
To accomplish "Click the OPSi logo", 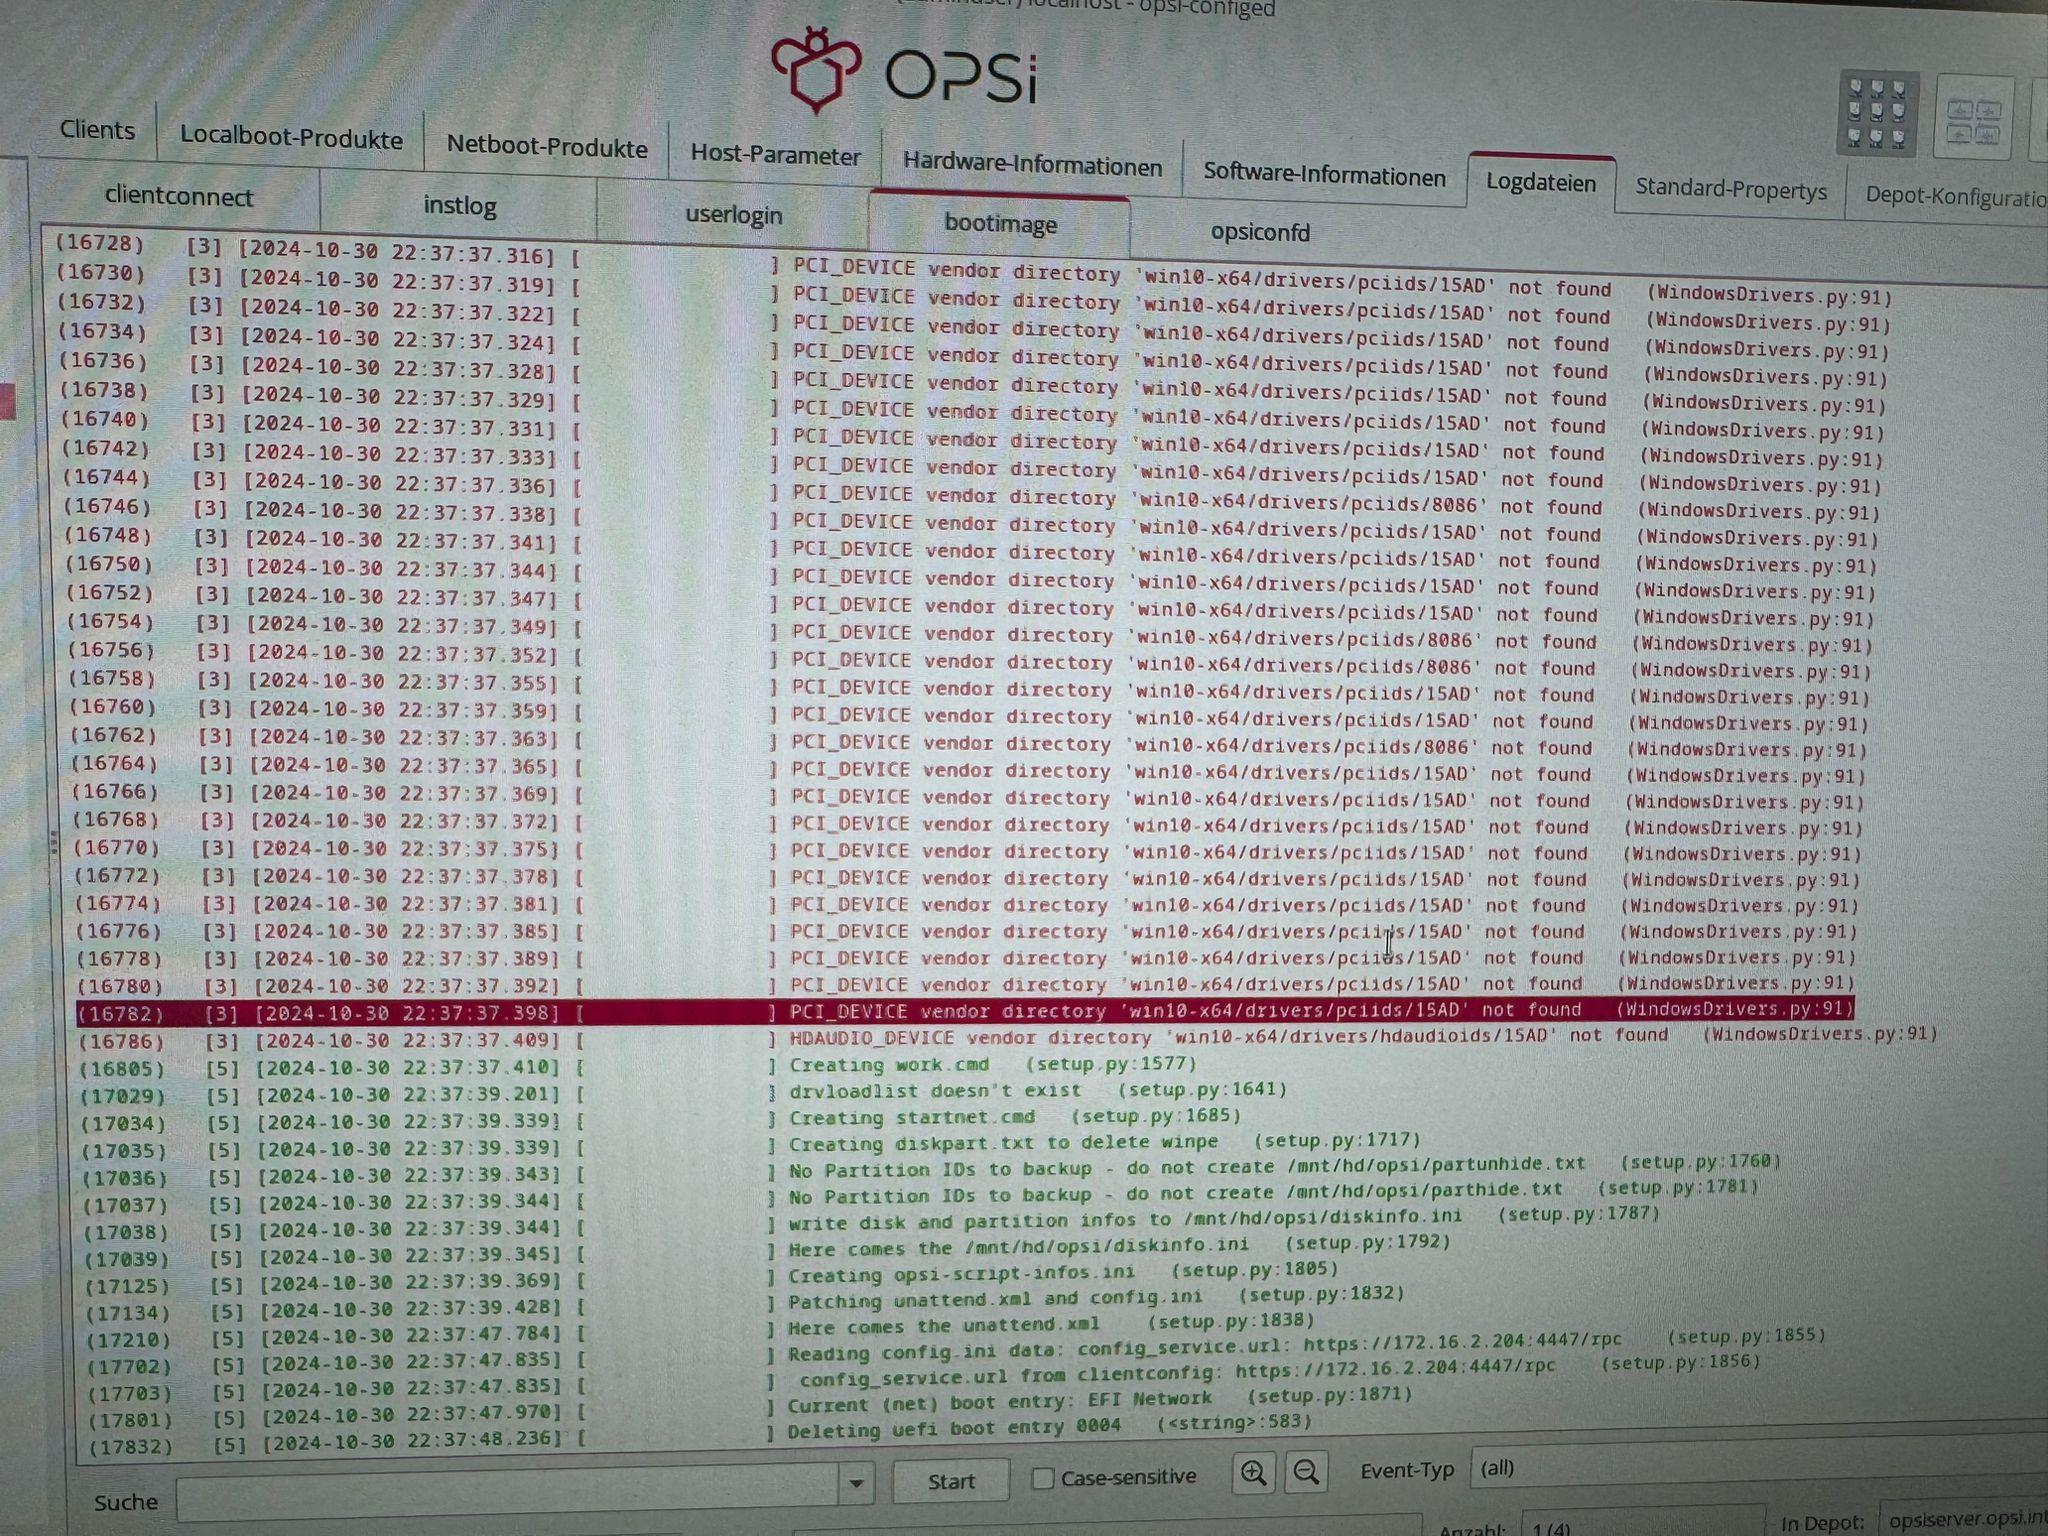I will click(x=904, y=70).
